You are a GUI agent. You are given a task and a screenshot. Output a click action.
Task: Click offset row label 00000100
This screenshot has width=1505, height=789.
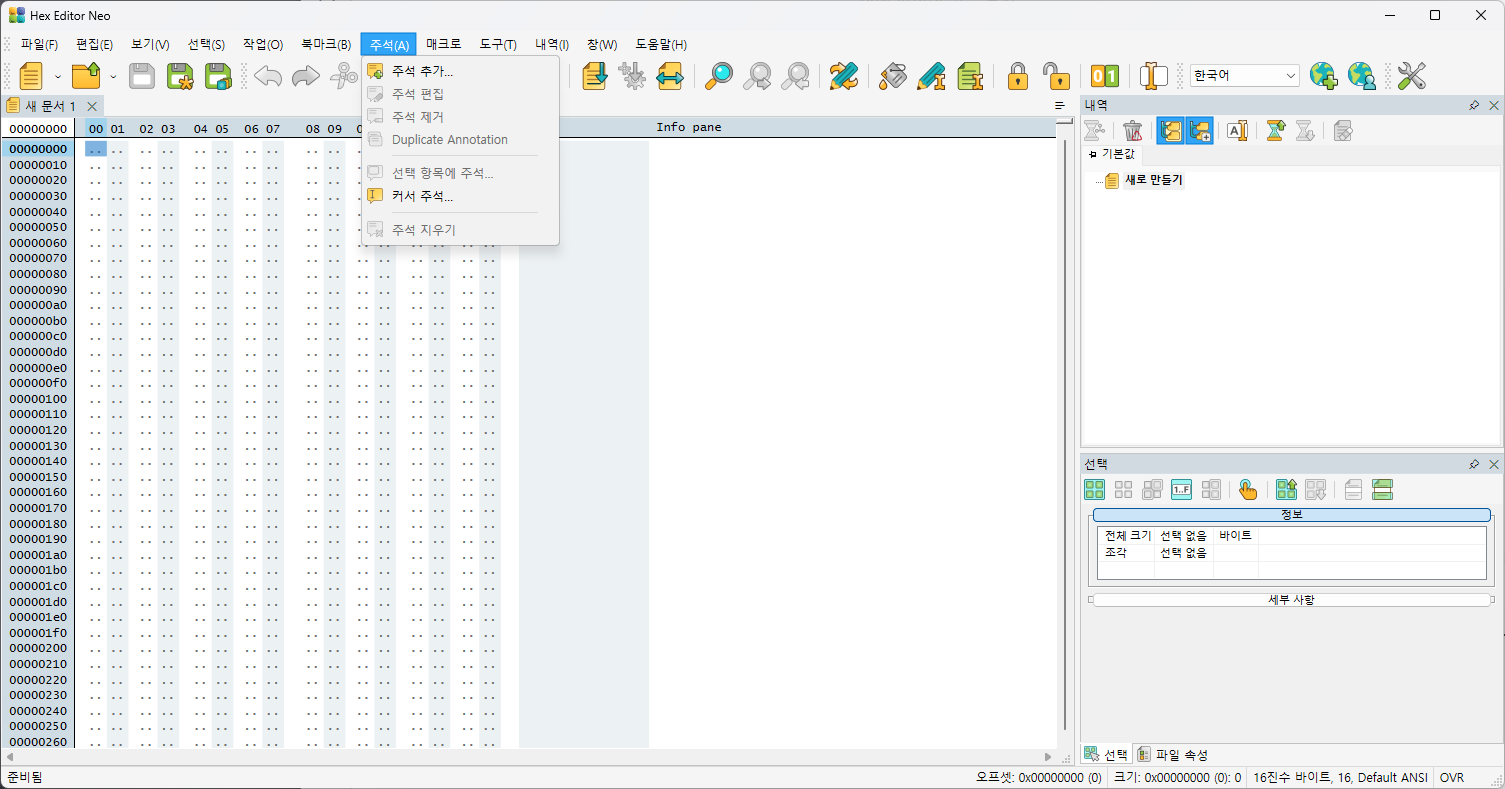pyautogui.click(x=38, y=399)
